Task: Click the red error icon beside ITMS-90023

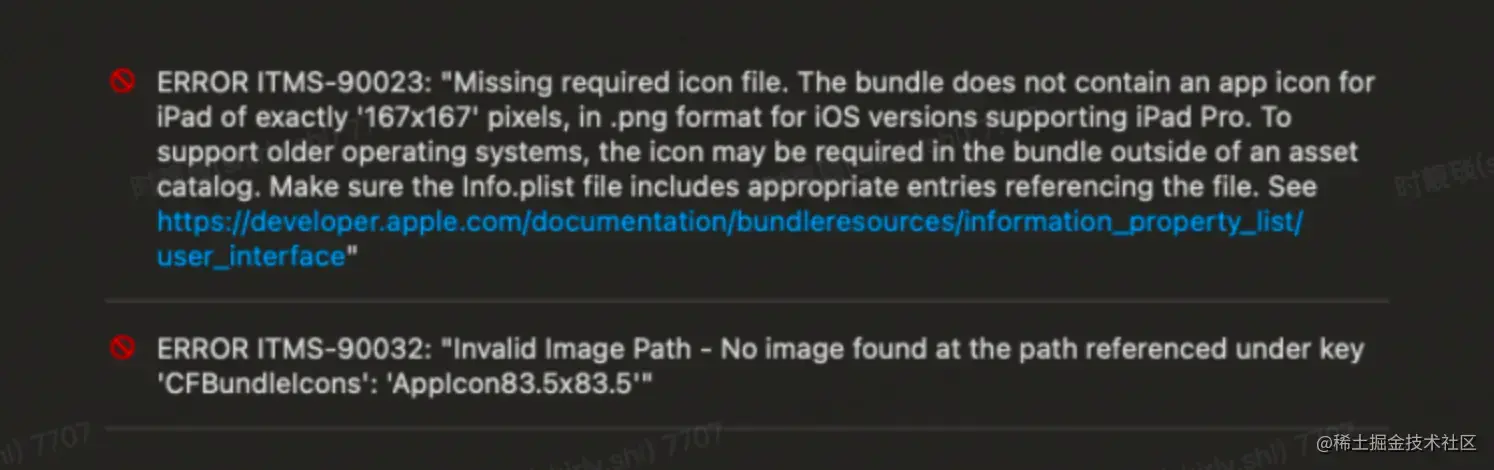Action: click(122, 82)
